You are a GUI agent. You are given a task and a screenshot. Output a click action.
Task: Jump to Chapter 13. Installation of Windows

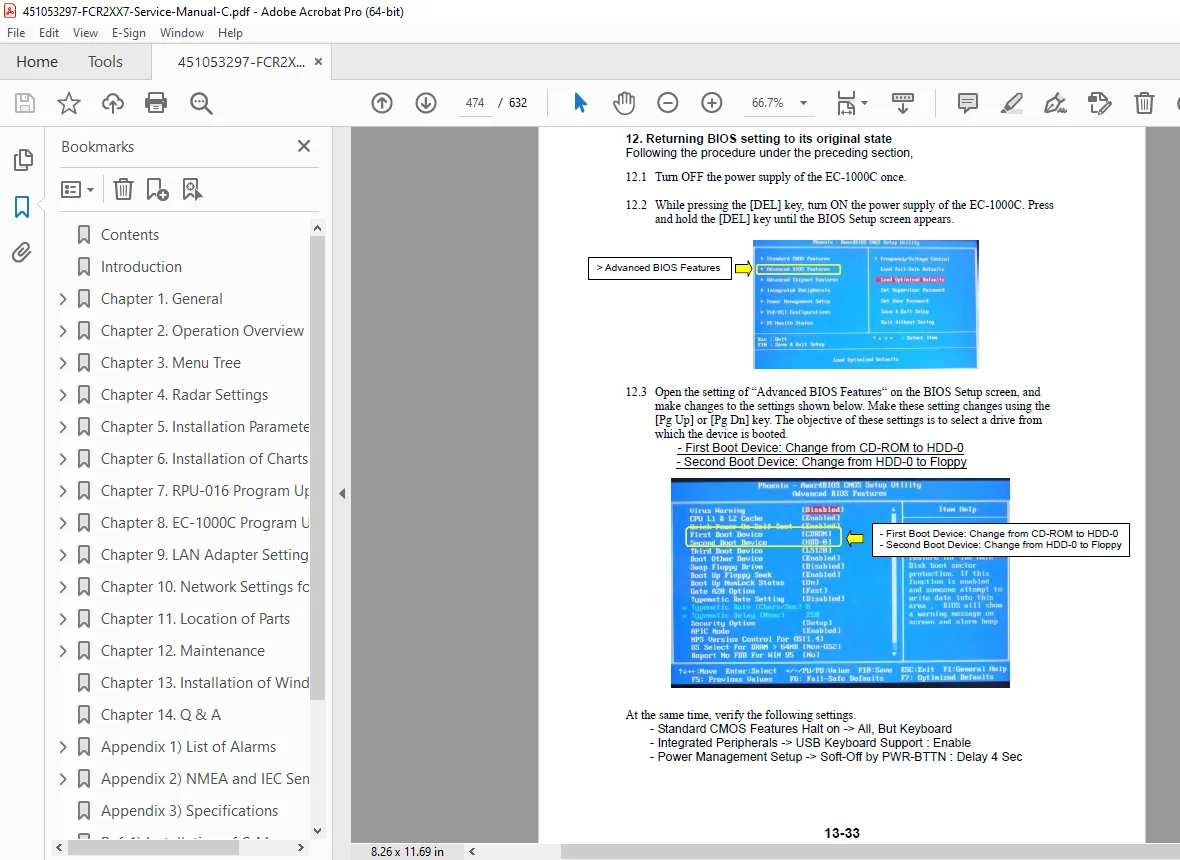(x=205, y=683)
